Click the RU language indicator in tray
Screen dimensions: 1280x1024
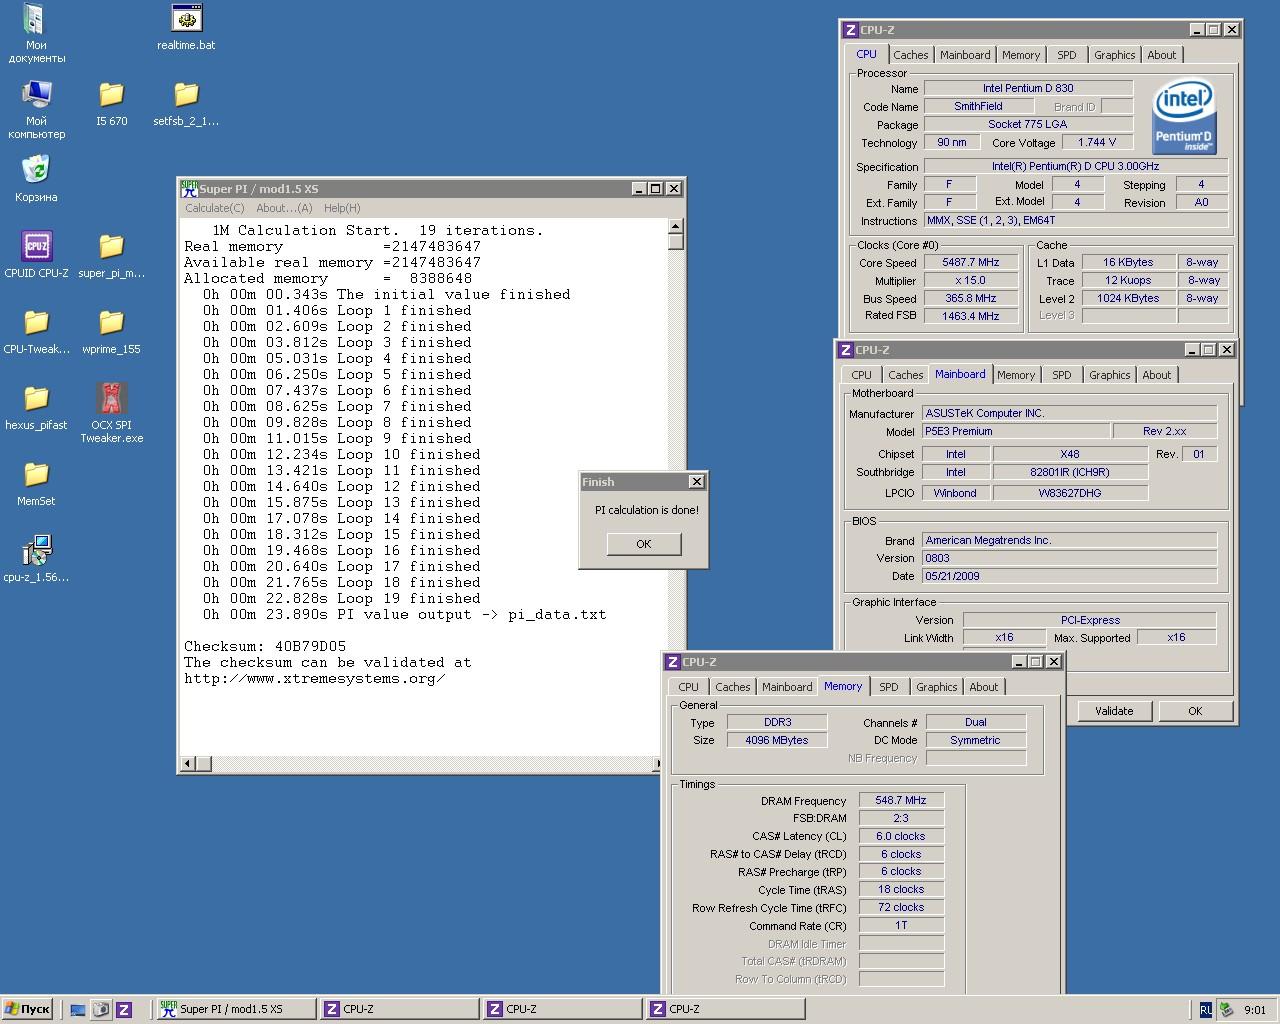[1205, 1010]
